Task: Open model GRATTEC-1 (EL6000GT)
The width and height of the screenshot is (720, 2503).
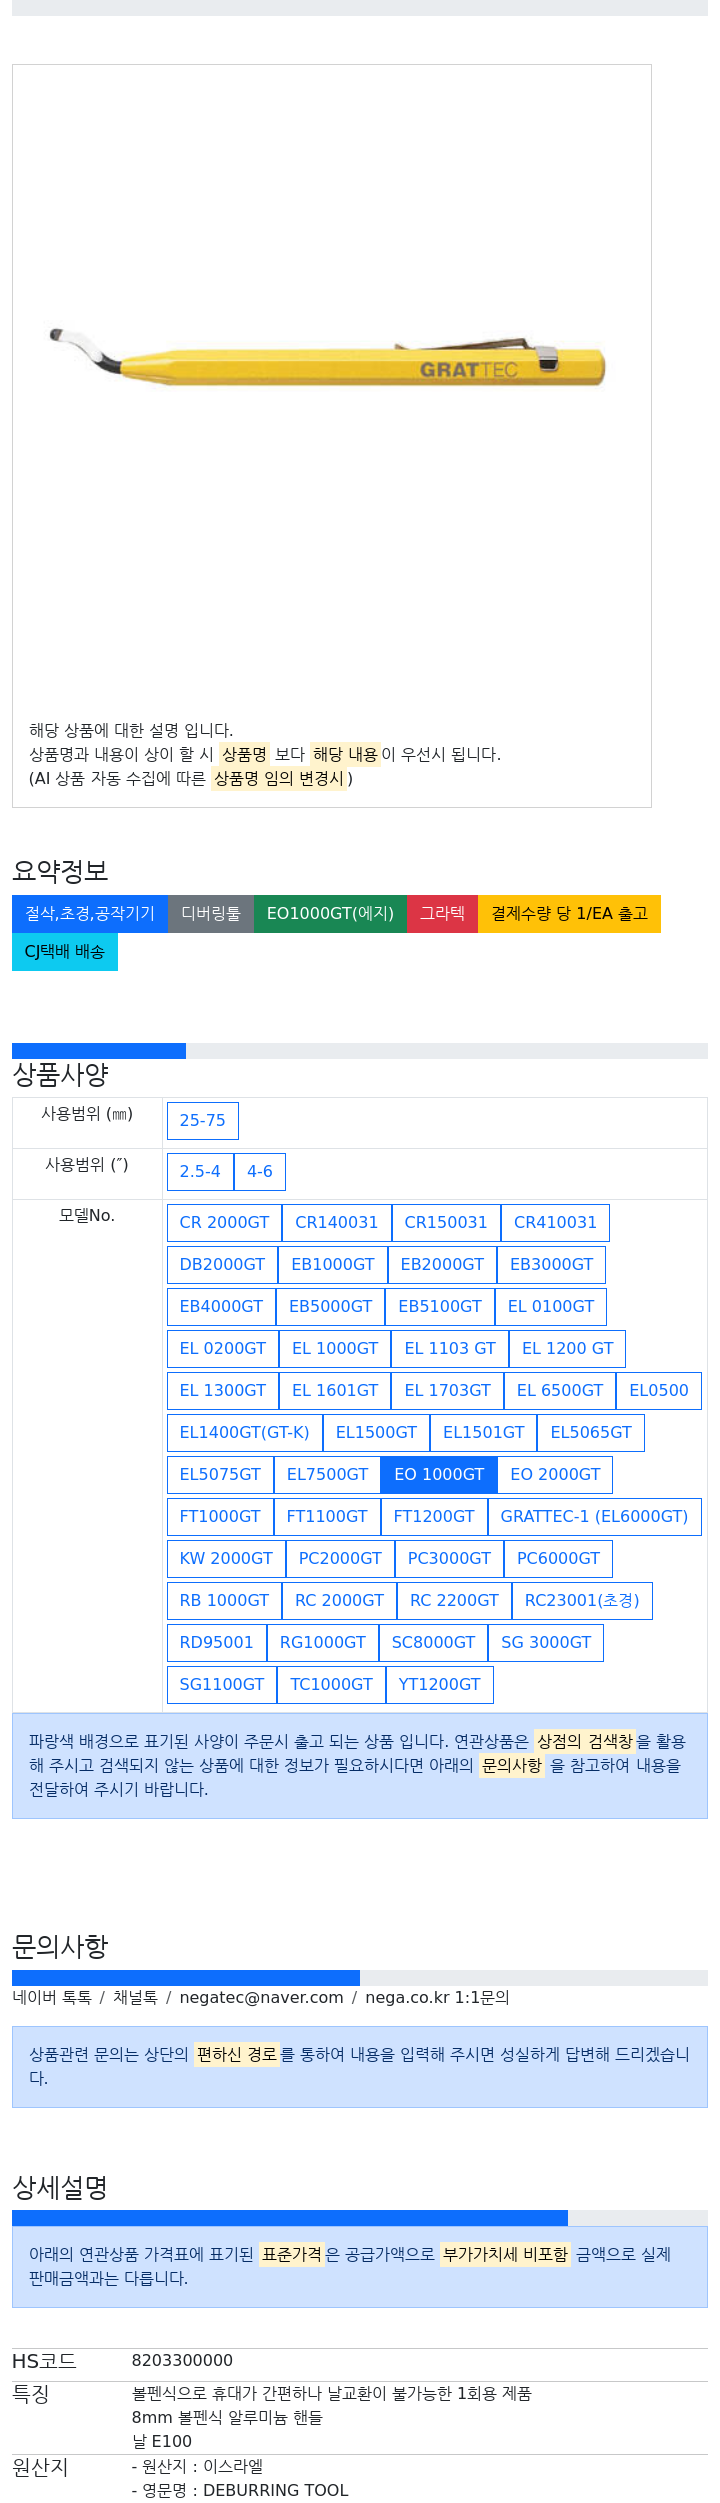Action: pos(595,1517)
